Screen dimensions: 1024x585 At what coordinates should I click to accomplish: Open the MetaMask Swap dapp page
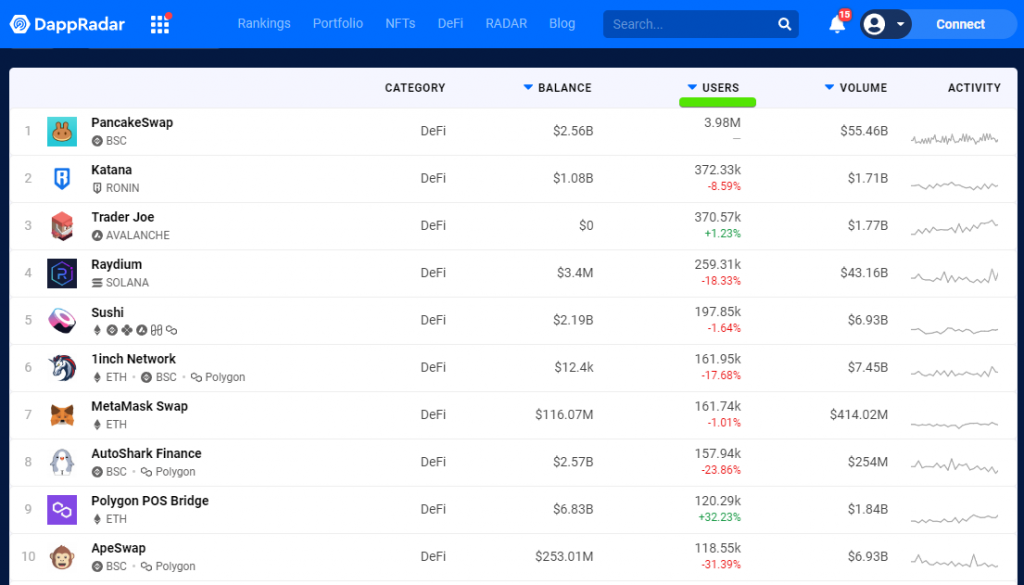coord(140,406)
